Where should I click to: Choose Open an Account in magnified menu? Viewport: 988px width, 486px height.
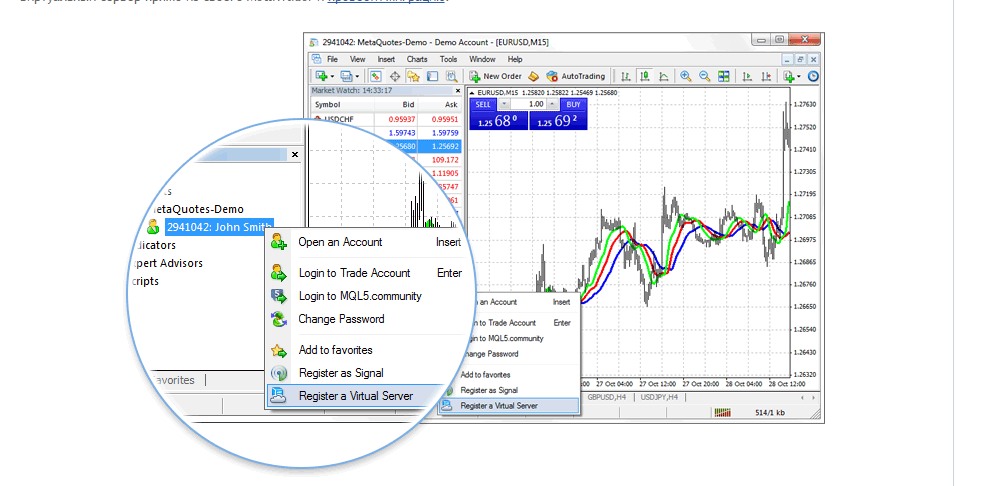(x=365, y=242)
